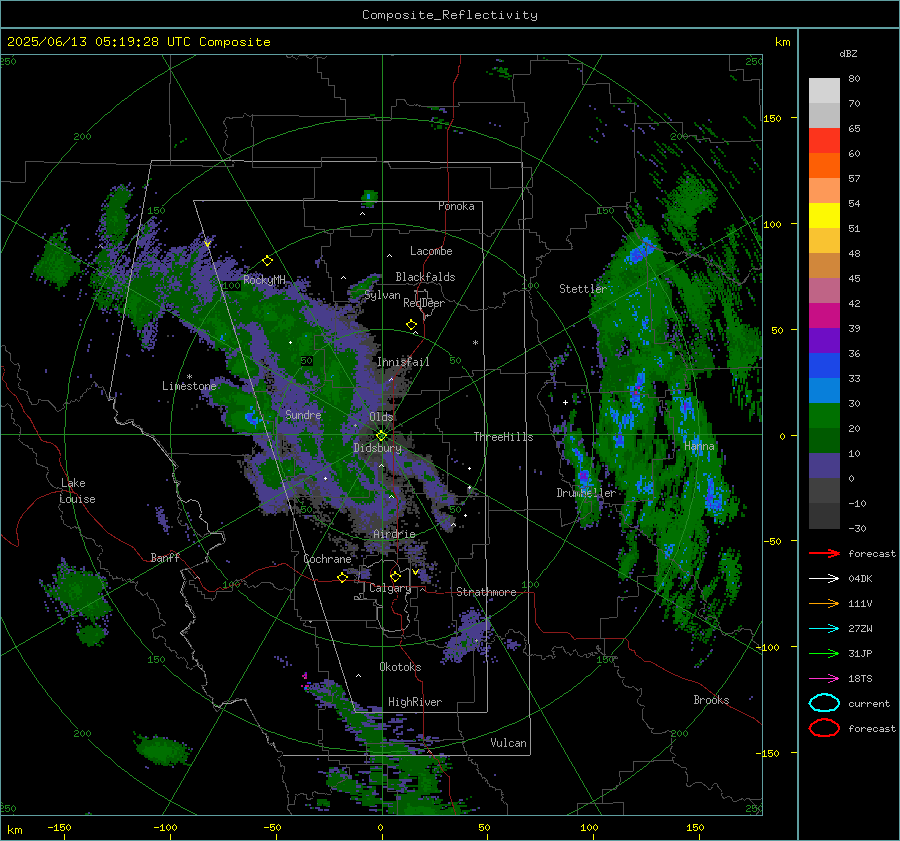Click the dBZ legend heading
The image size is (900, 841).
[848, 53]
